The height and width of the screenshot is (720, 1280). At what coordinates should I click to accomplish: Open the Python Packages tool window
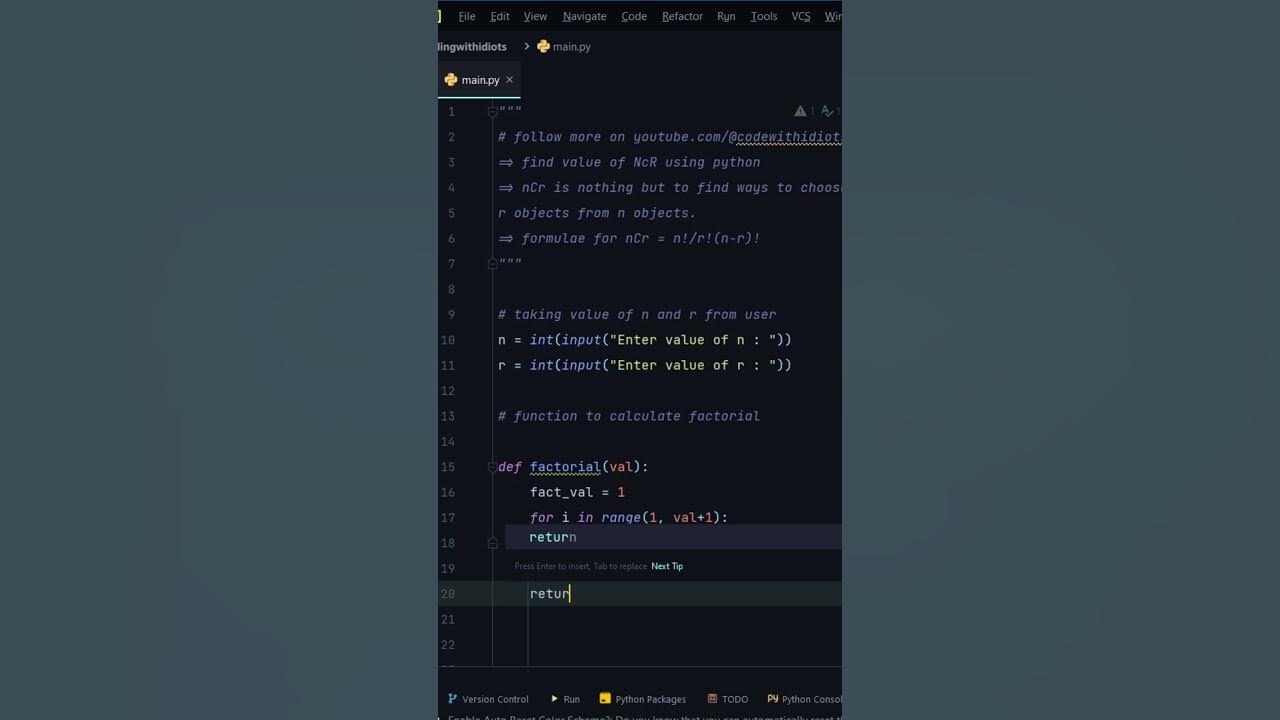pyautogui.click(x=642, y=699)
